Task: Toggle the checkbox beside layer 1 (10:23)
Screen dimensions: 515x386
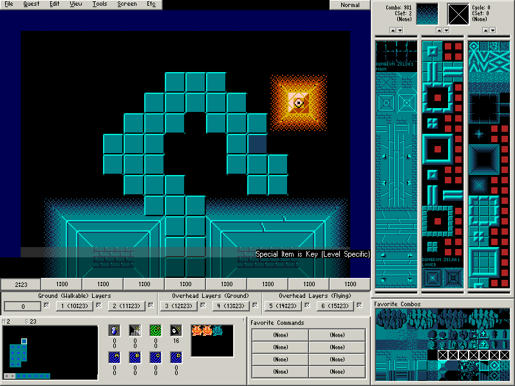Action: pos(98,305)
